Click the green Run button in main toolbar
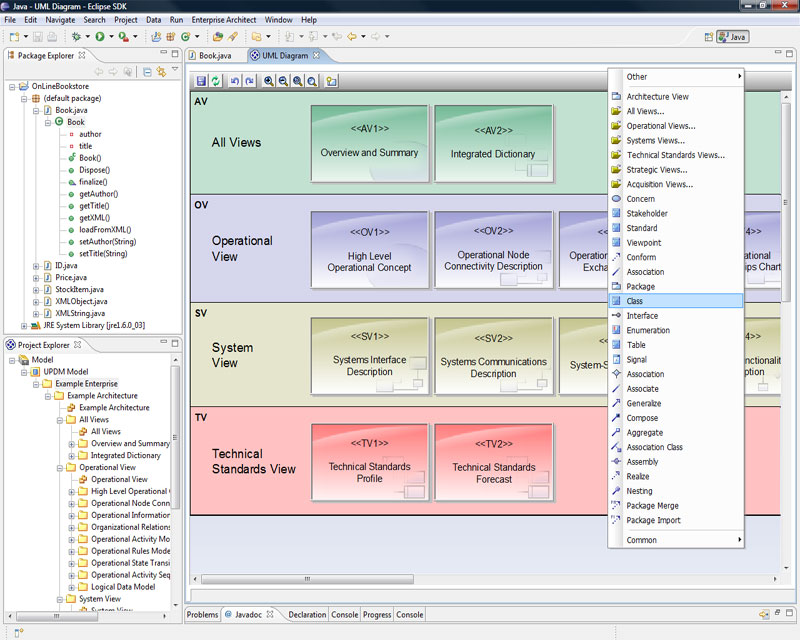This screenshot has width=800, height=640. tap(100, 37)
